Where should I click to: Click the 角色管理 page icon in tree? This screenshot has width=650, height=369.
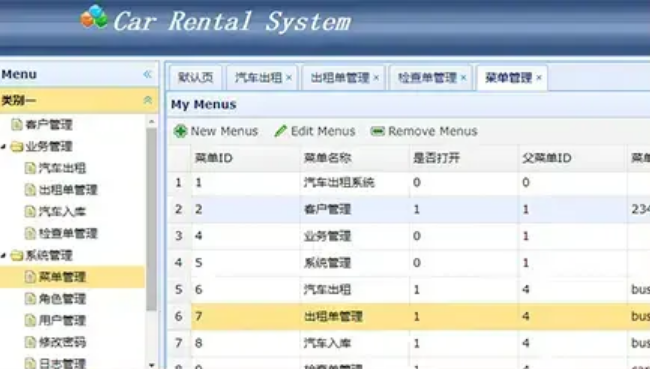[30, 299]
